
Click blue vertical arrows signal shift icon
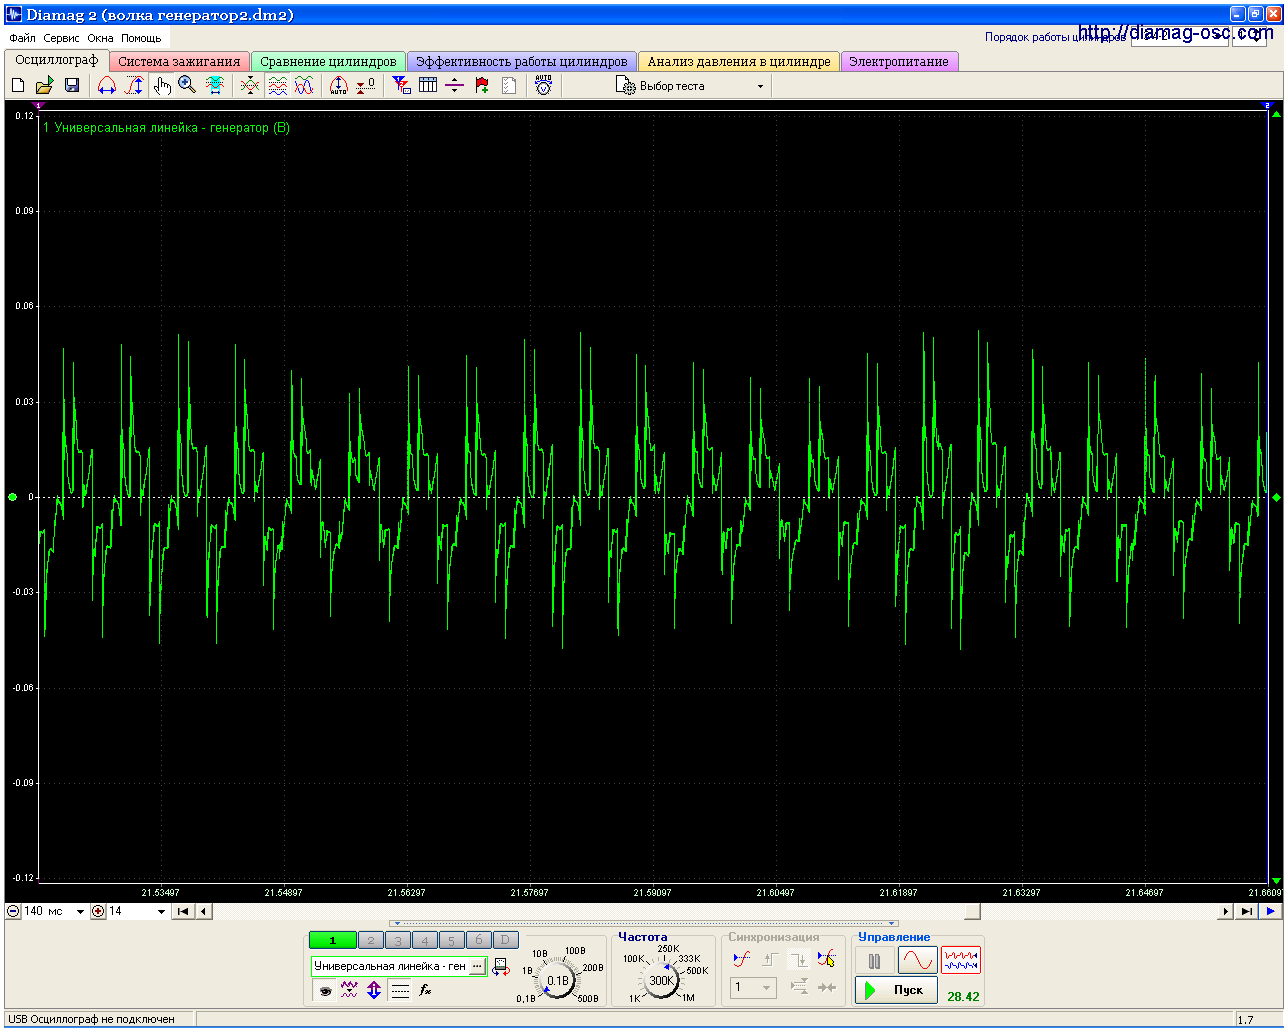374,990
